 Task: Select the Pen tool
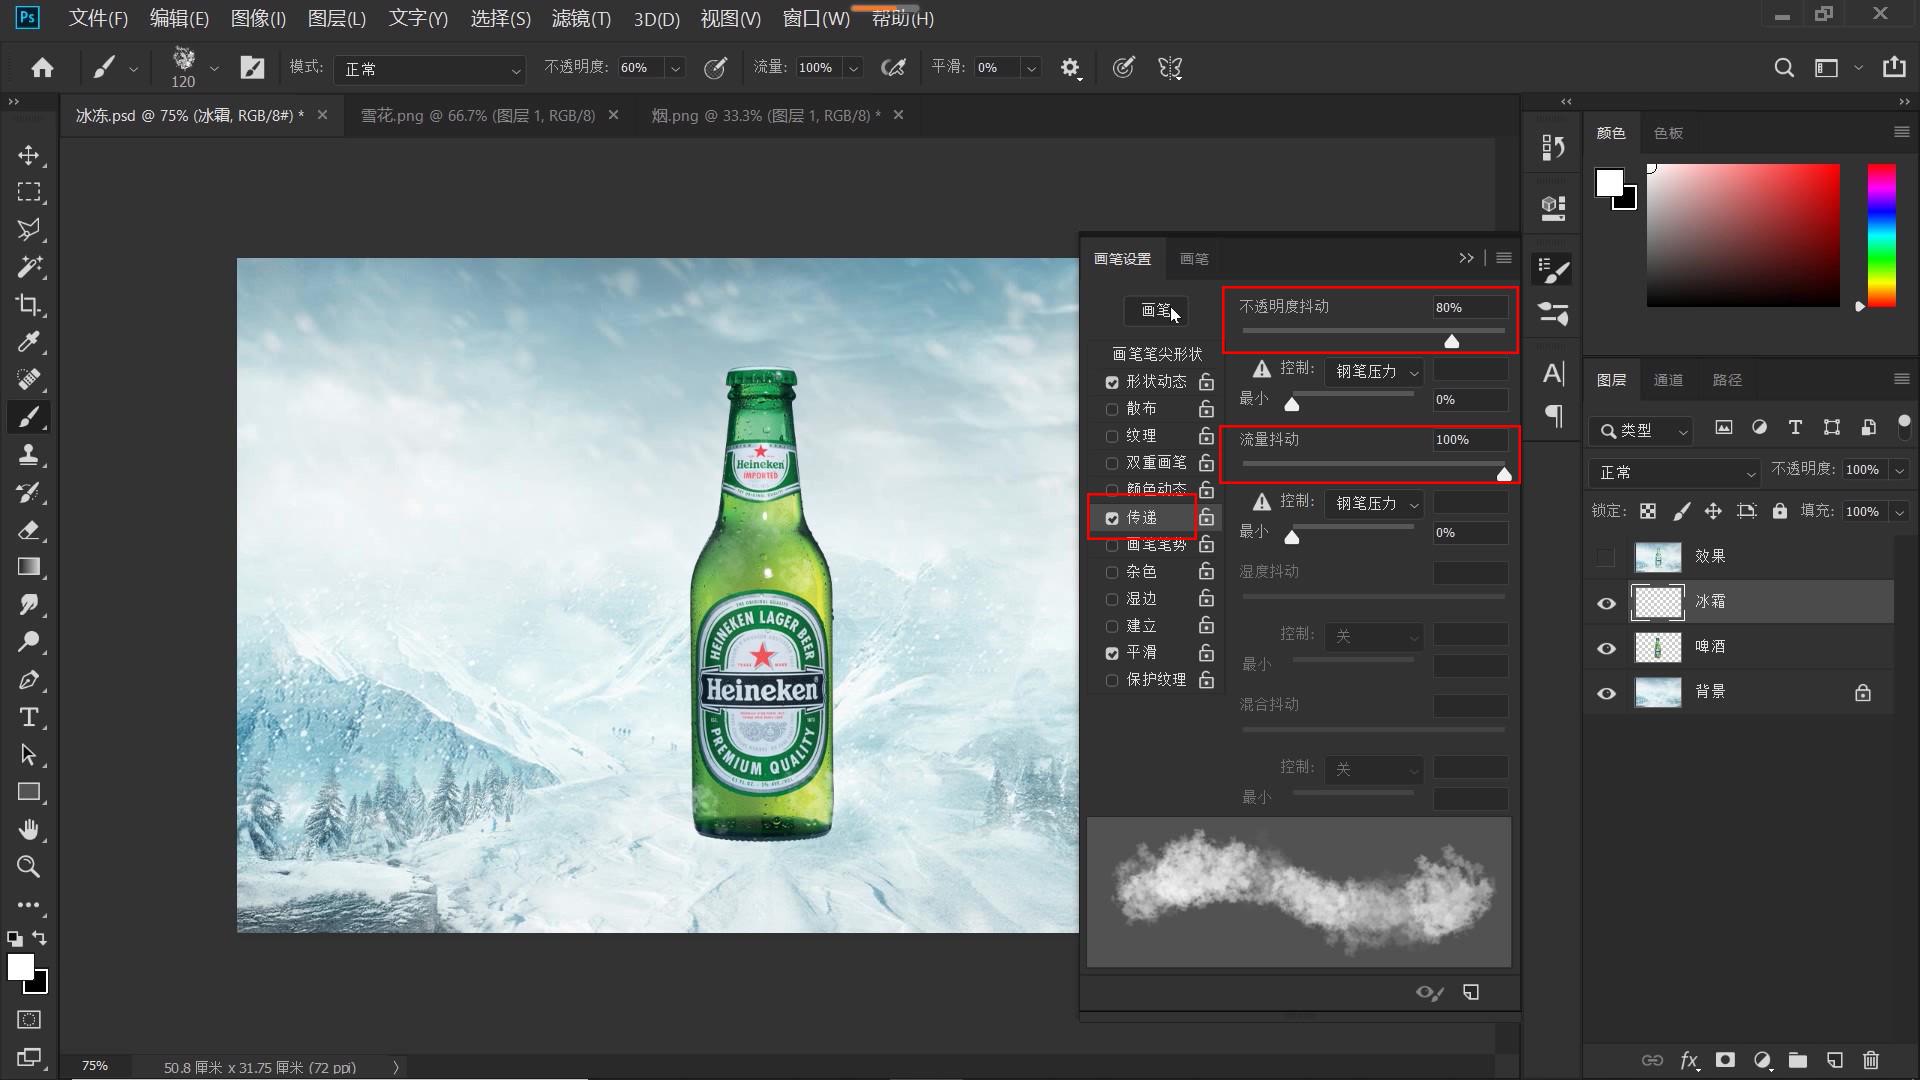point(29,680)
